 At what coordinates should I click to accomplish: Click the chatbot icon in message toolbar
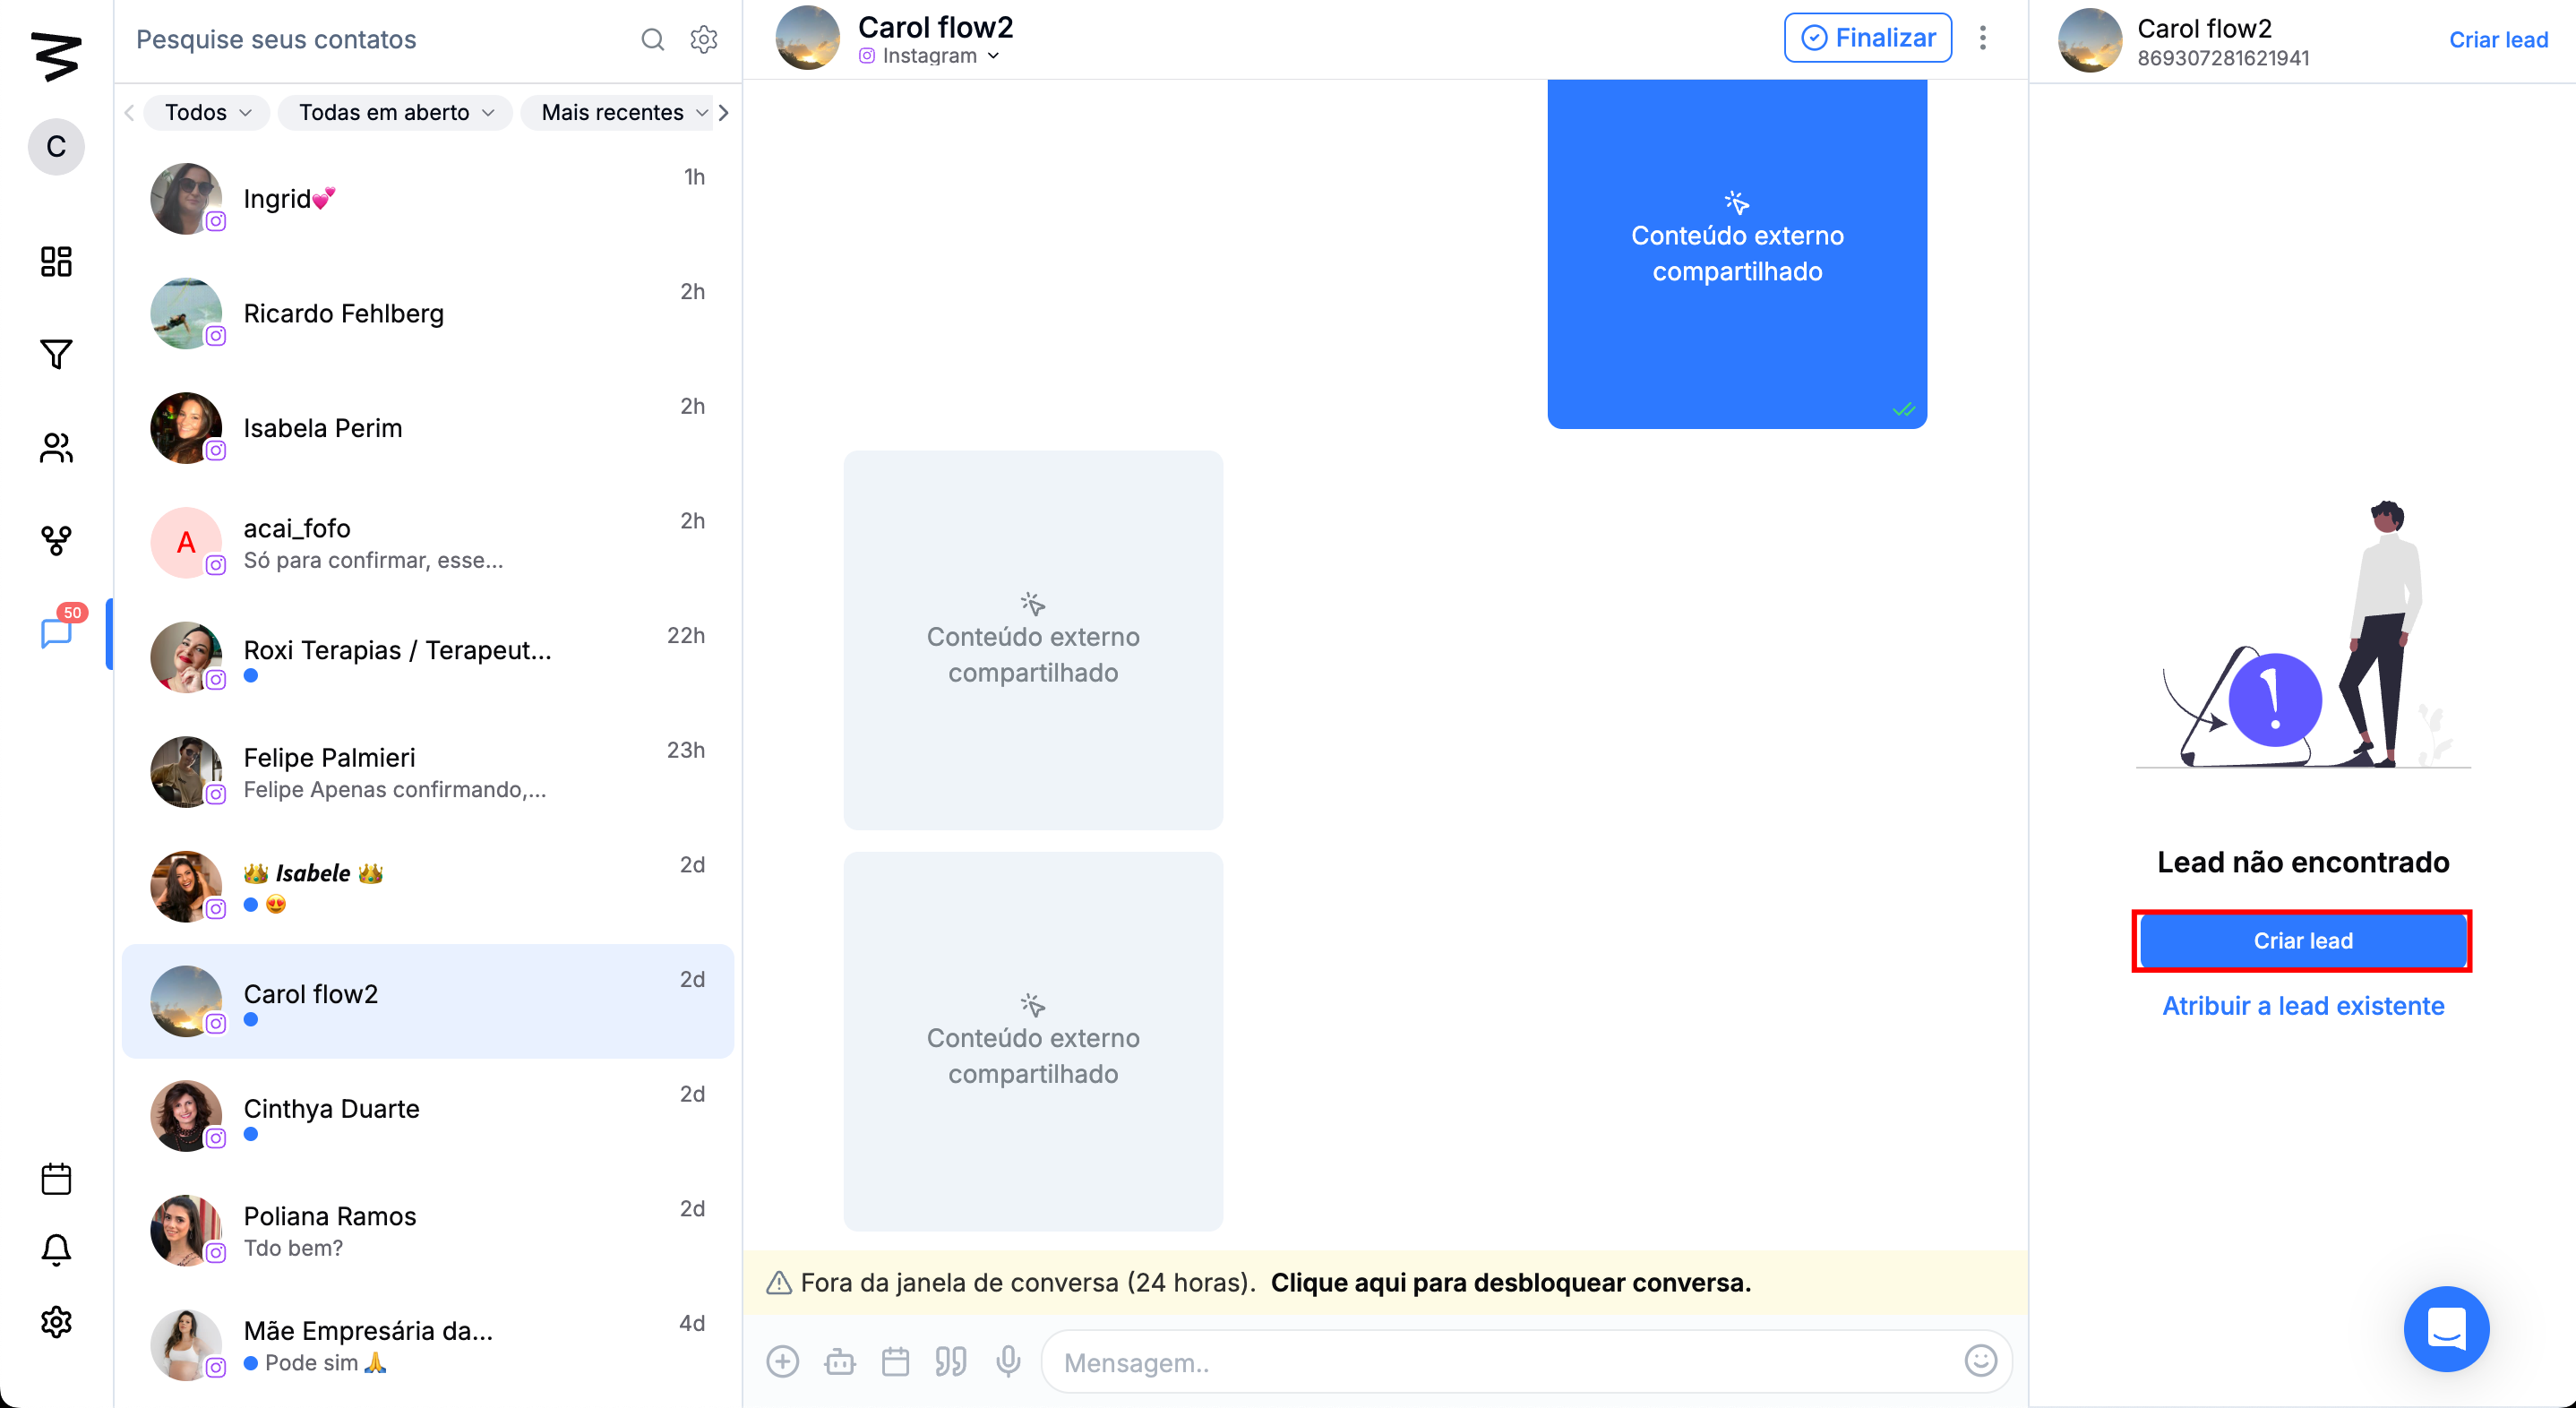point(840,1361)
